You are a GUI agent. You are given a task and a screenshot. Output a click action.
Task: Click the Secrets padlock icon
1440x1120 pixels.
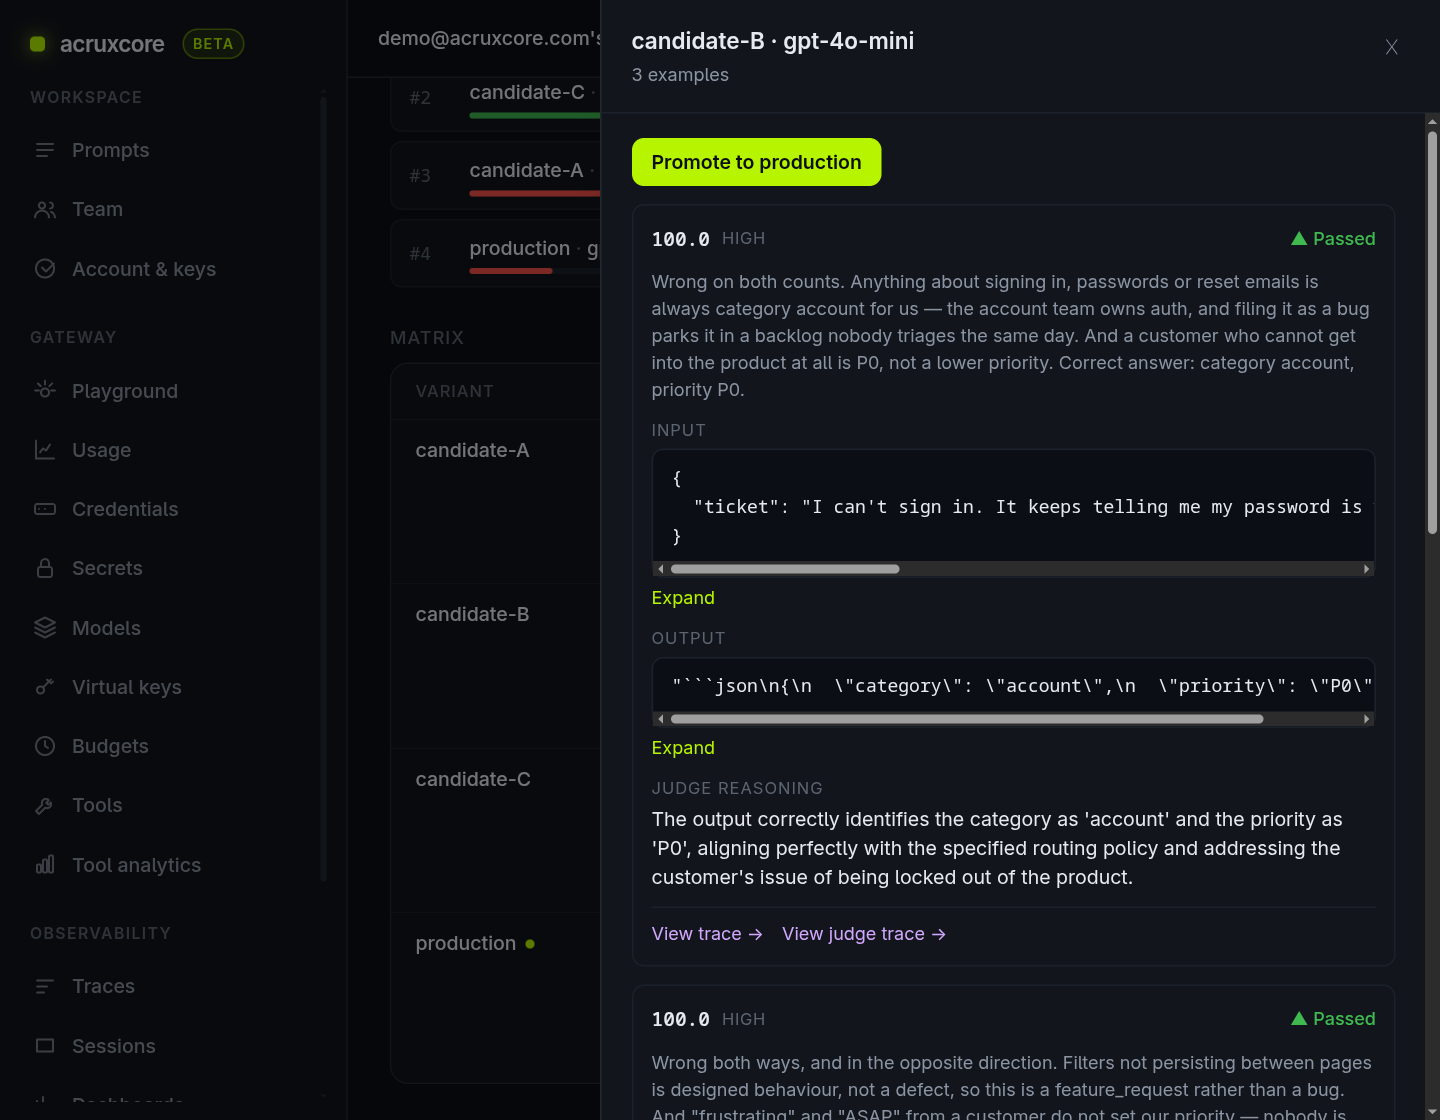(45, 568)
